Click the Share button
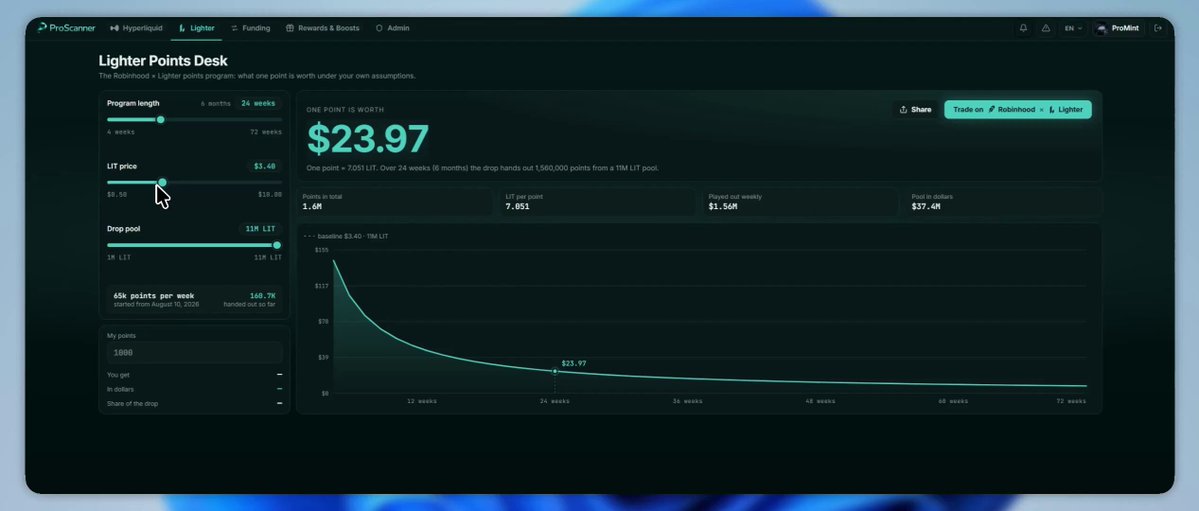 (915, 109)
